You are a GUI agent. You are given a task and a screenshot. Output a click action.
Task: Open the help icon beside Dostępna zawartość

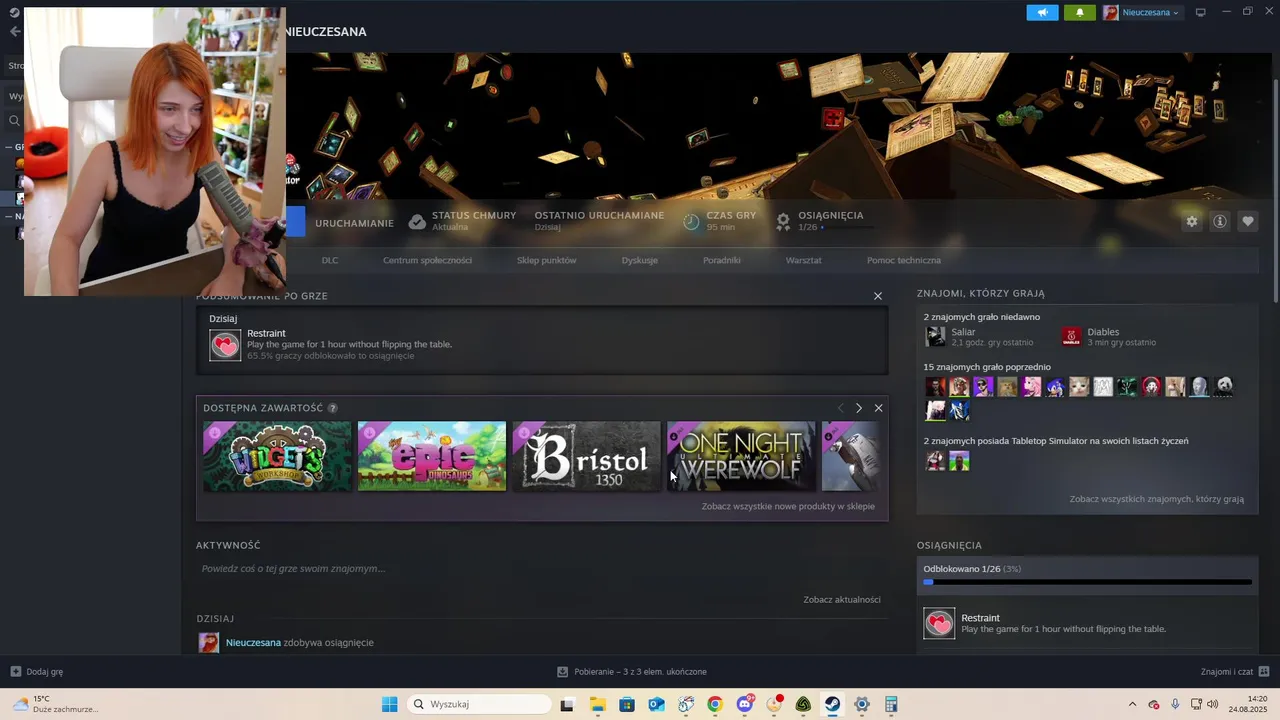332,408
